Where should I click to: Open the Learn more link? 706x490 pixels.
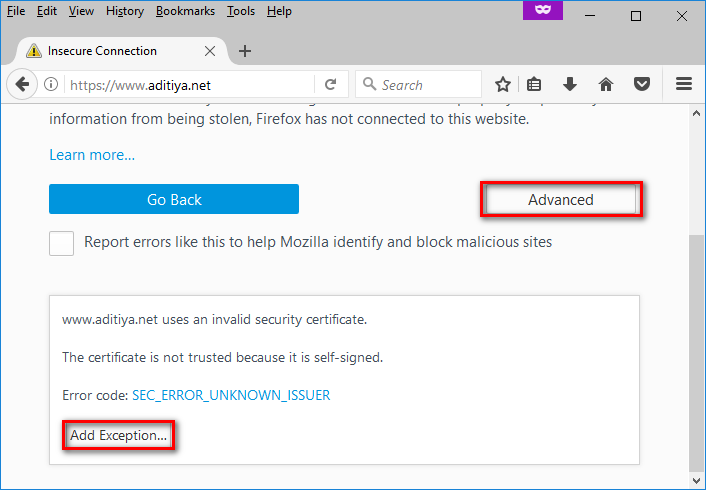92,155
